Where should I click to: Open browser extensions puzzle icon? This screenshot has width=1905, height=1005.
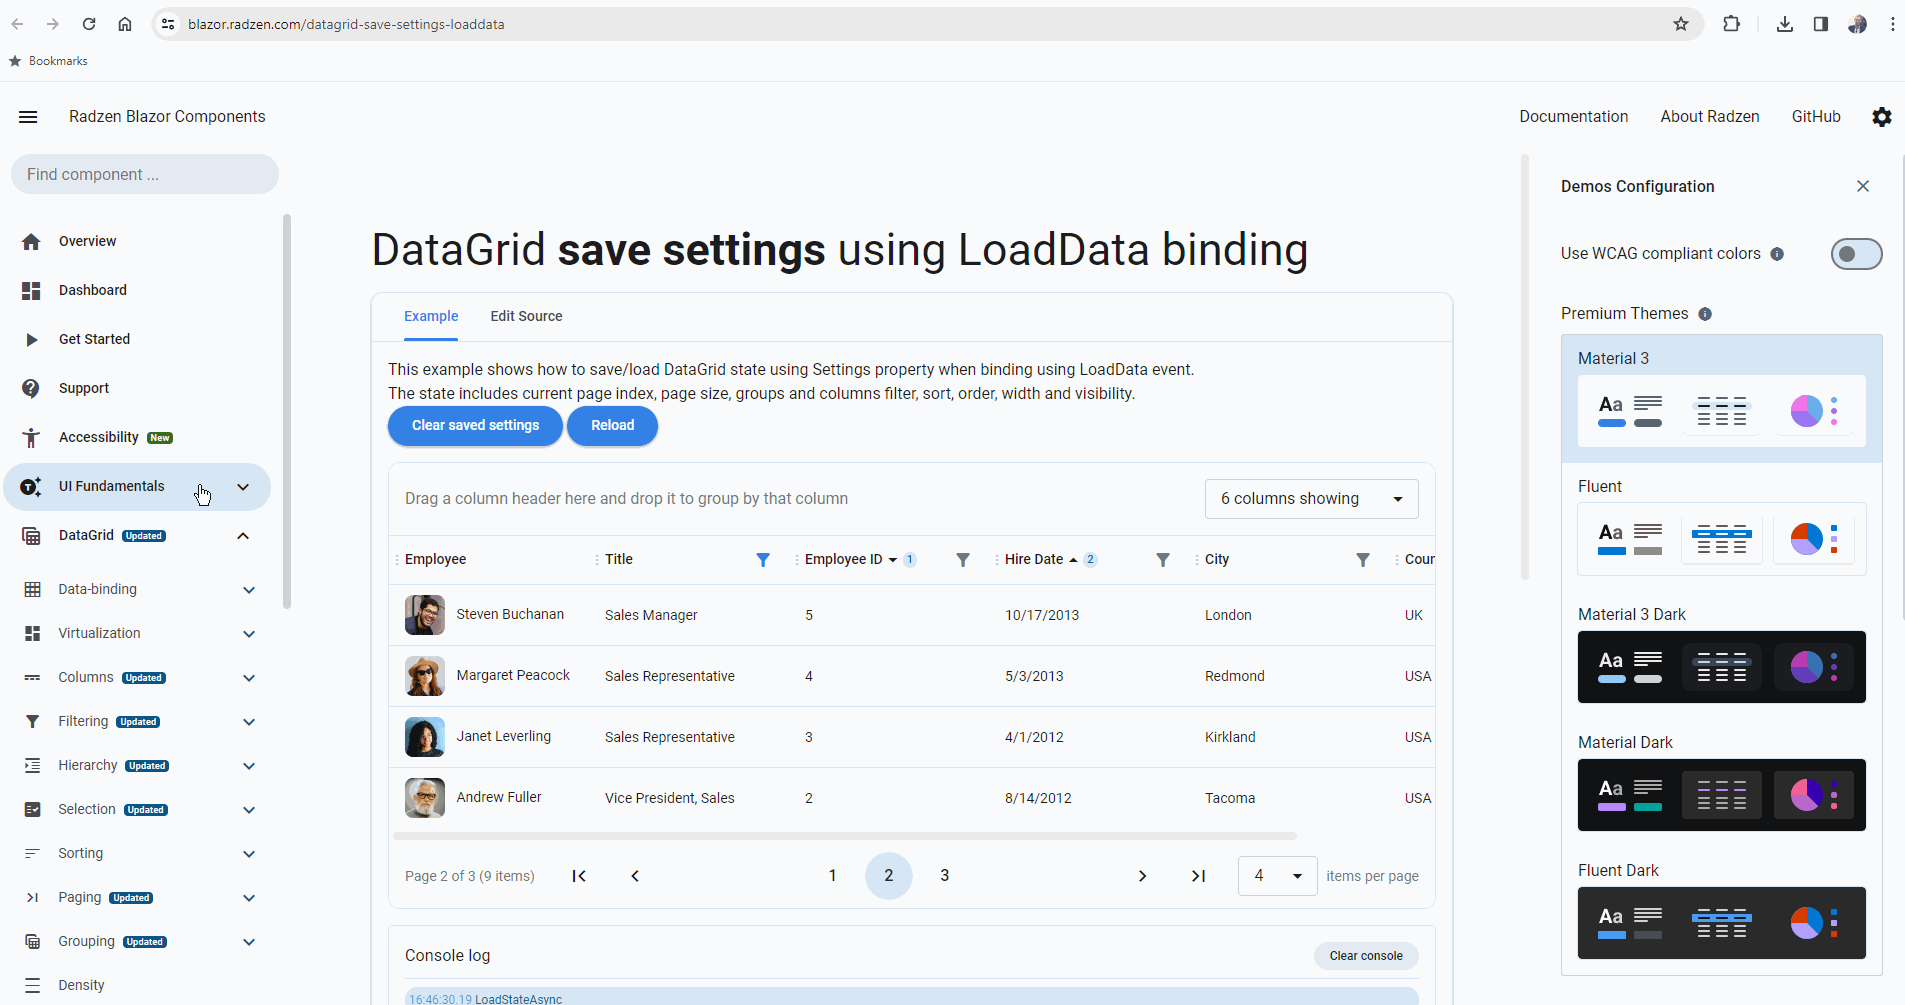[x=1731, y=24]
